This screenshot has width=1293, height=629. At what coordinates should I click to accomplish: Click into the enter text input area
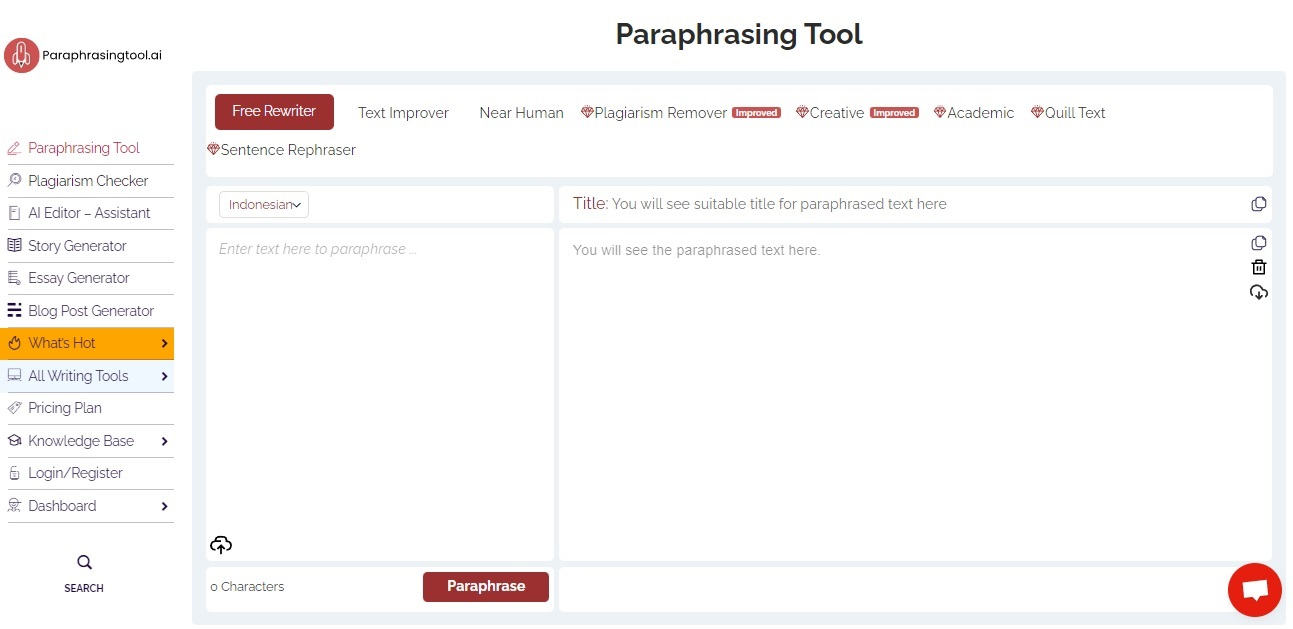(380, 394)
